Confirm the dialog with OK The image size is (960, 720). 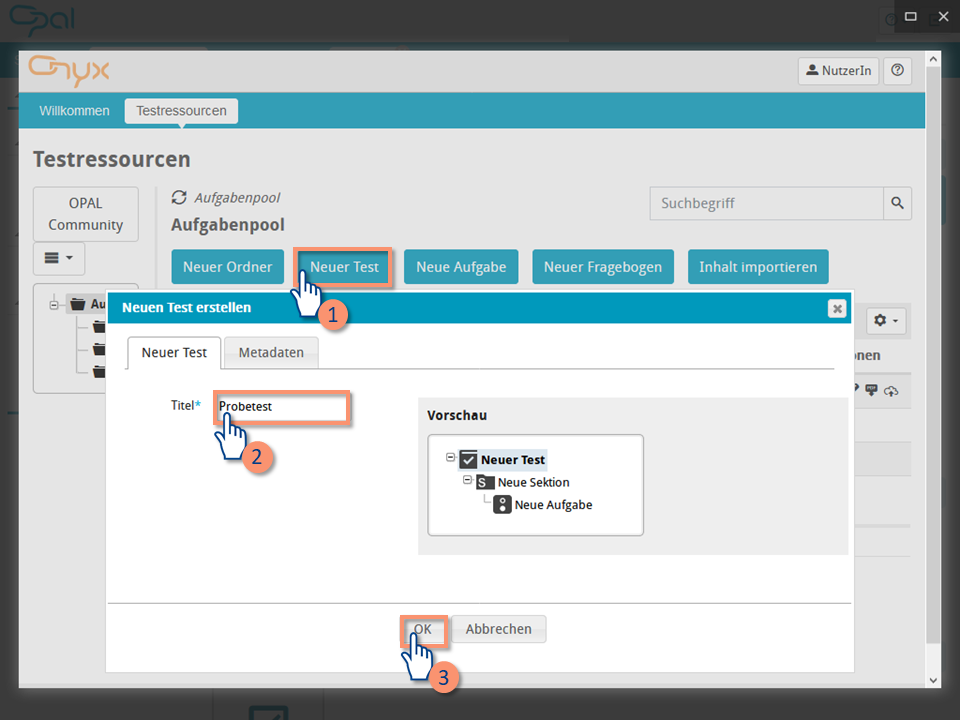423,629
